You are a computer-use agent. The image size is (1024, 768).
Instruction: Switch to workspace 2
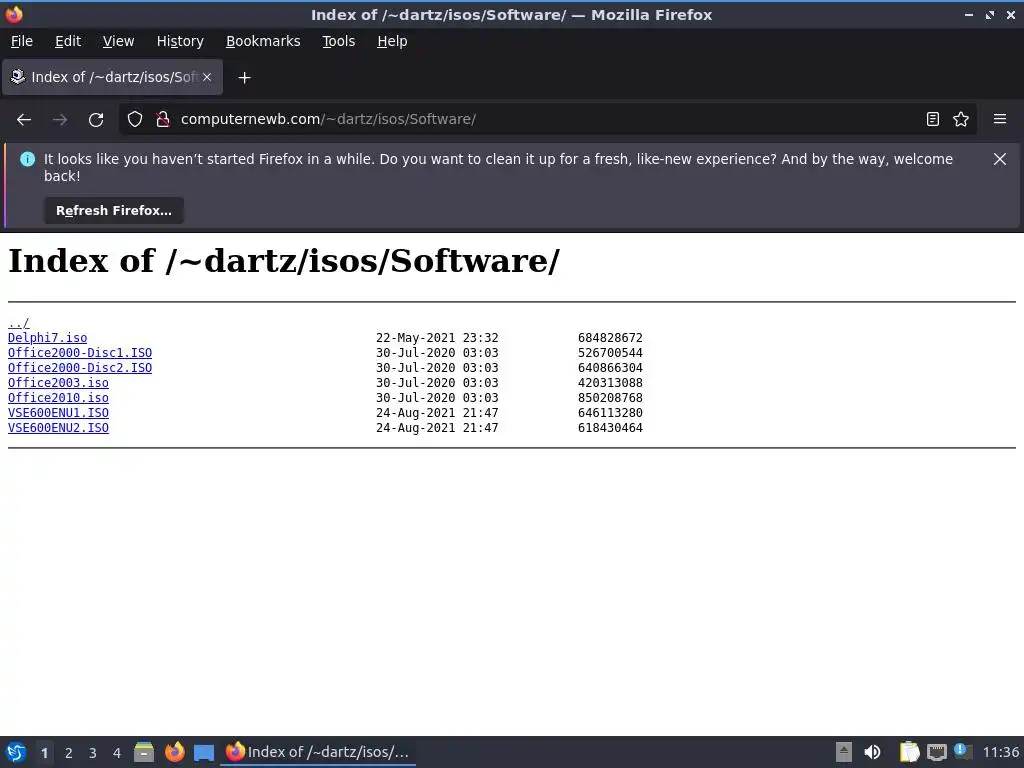point(69,753)
